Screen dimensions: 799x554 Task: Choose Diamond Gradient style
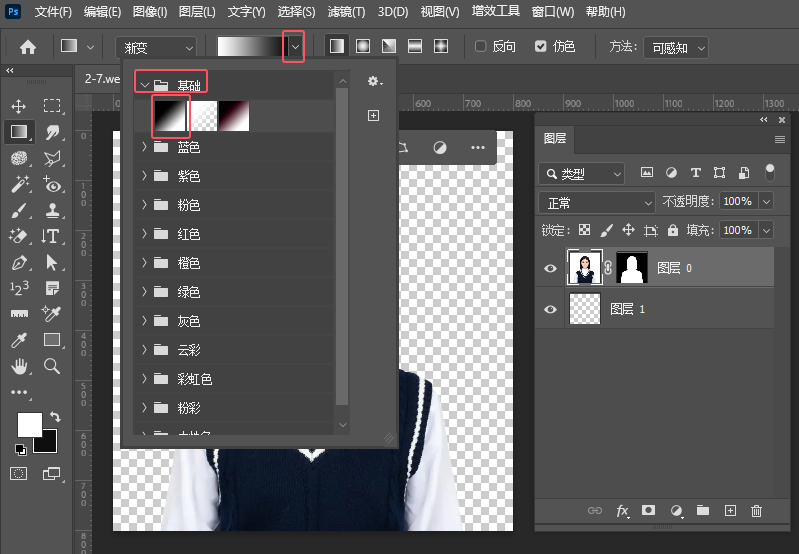point(441,46)
